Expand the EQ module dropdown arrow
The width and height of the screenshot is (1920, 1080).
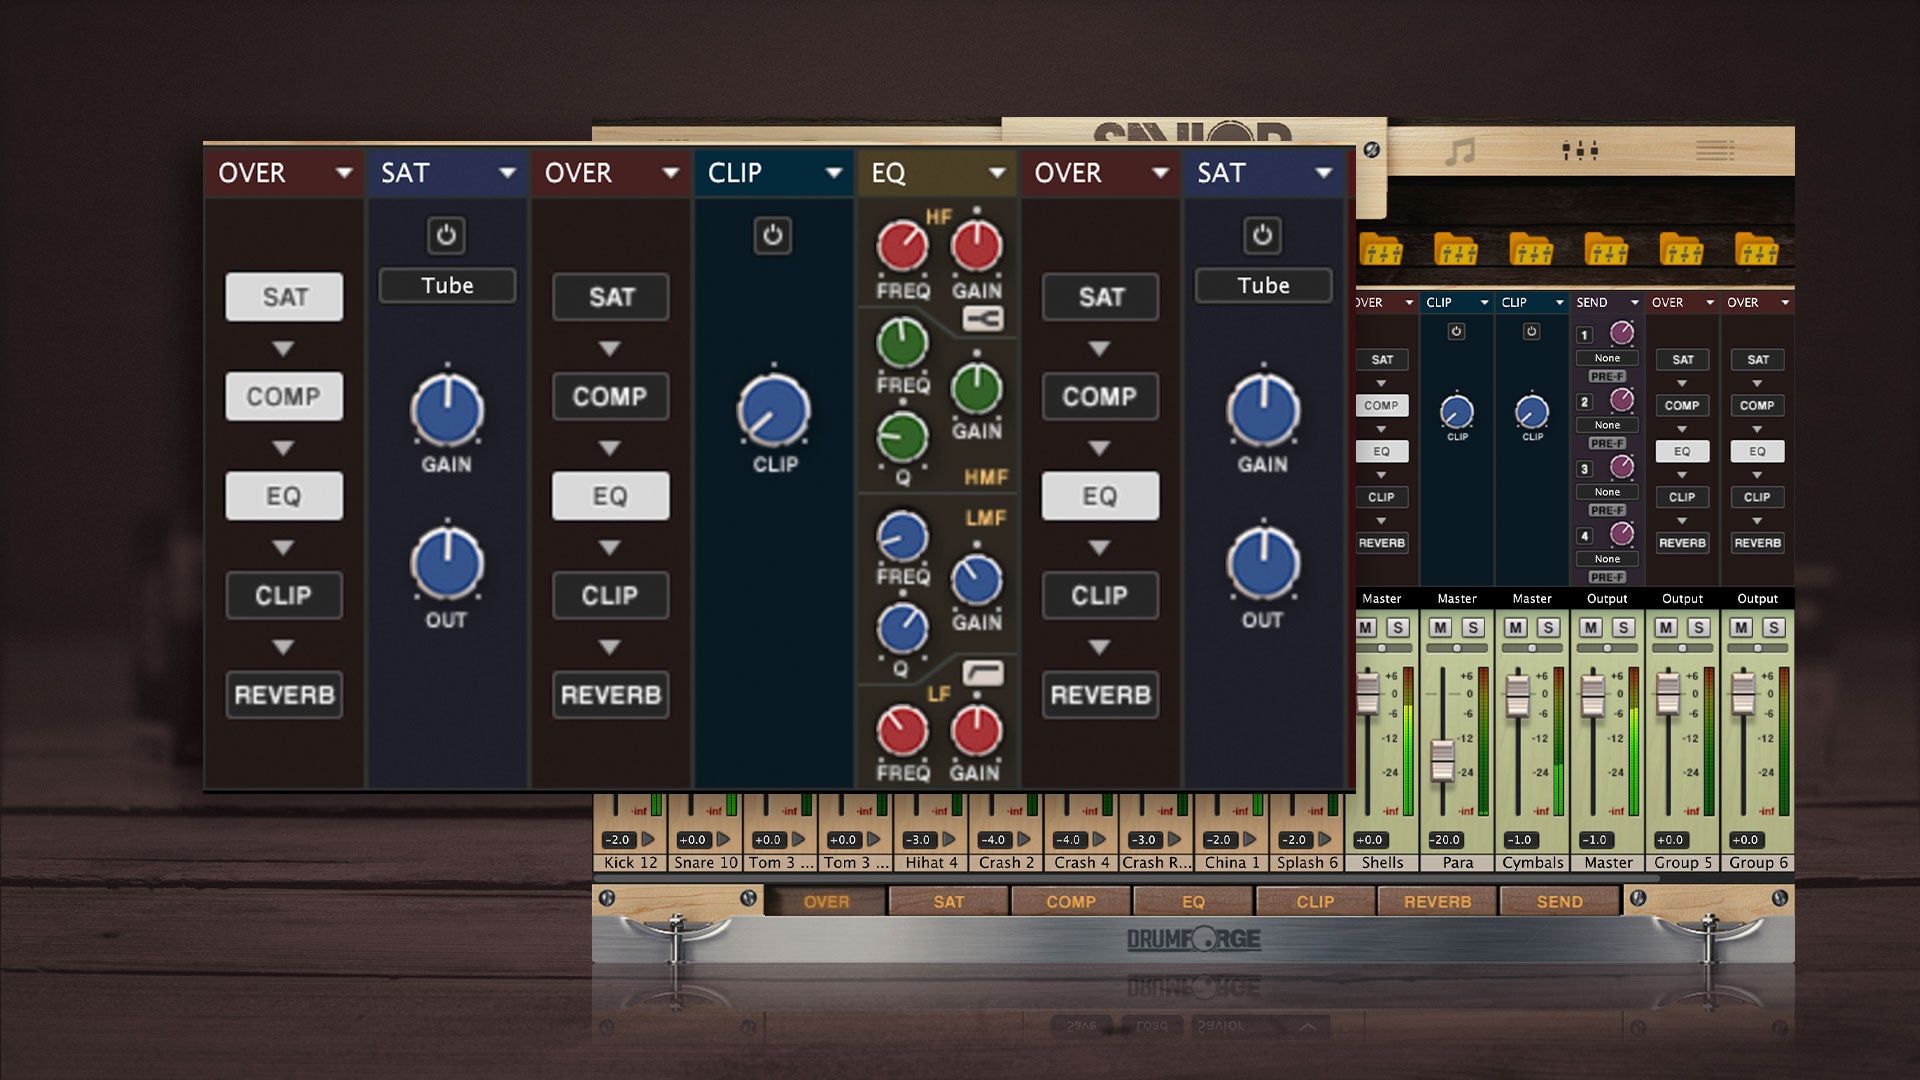(996, 173)
